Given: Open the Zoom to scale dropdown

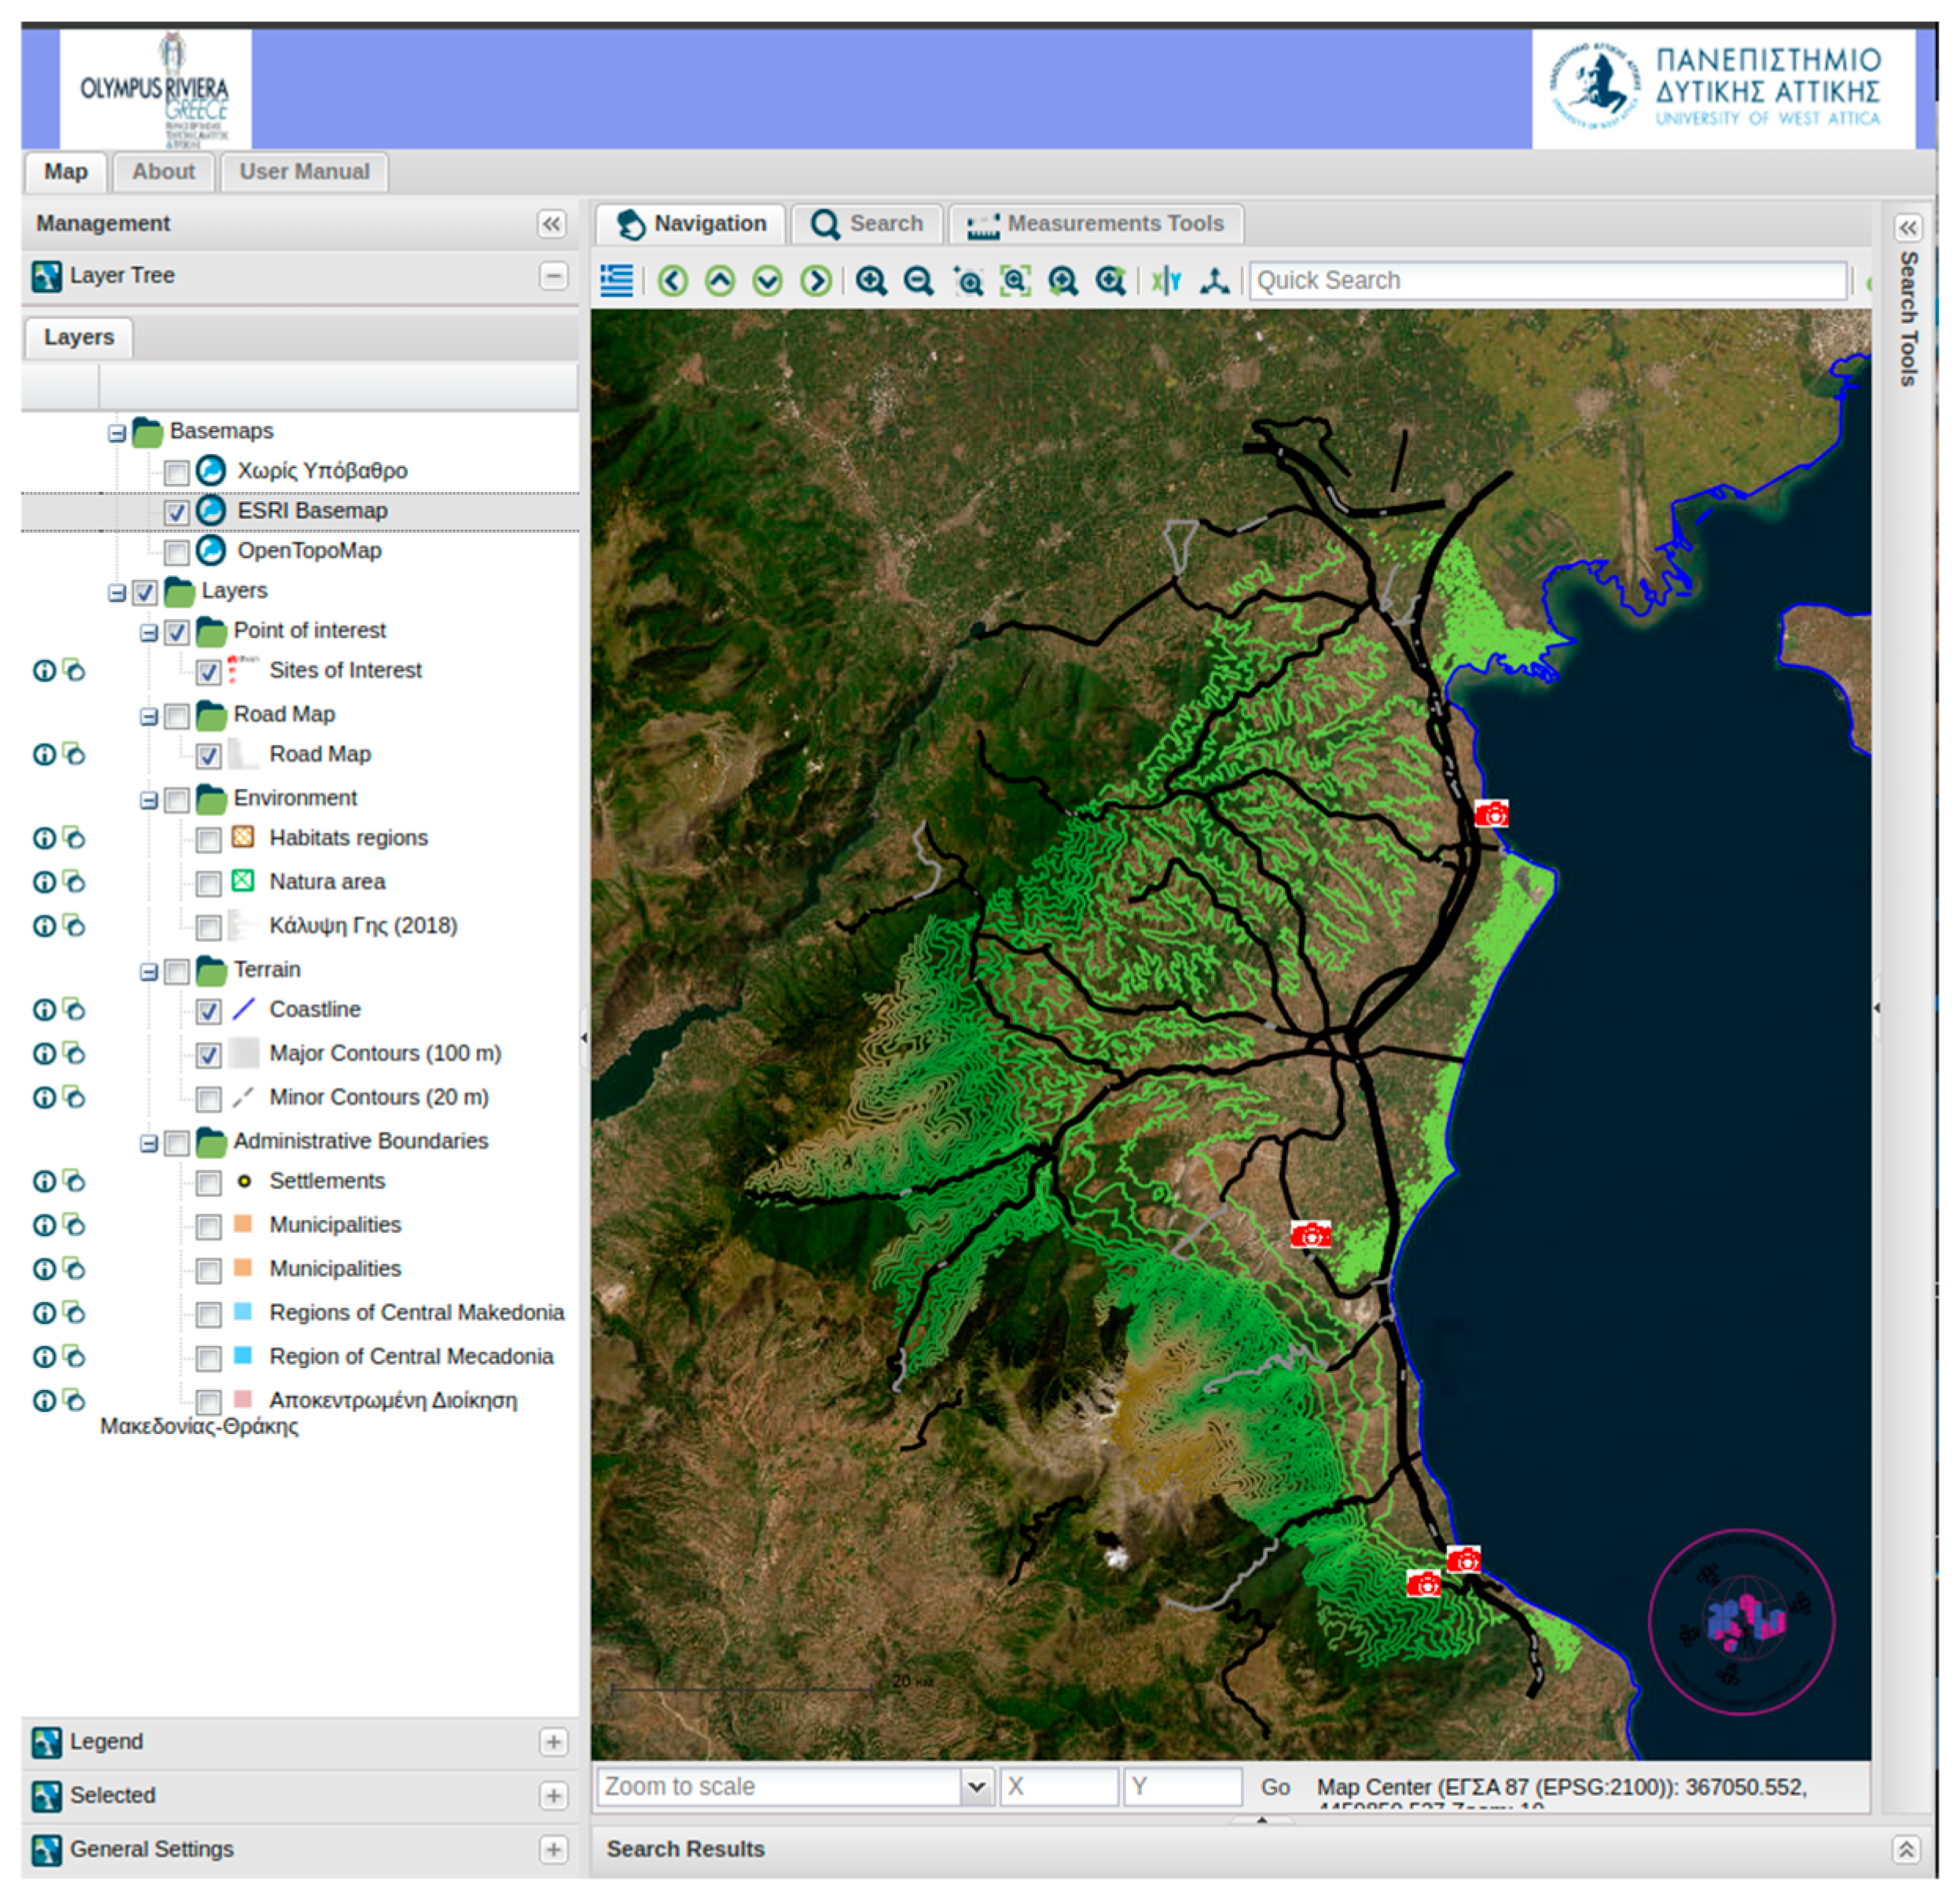Looking at the screenshot, I should [x=976, y=1787].
